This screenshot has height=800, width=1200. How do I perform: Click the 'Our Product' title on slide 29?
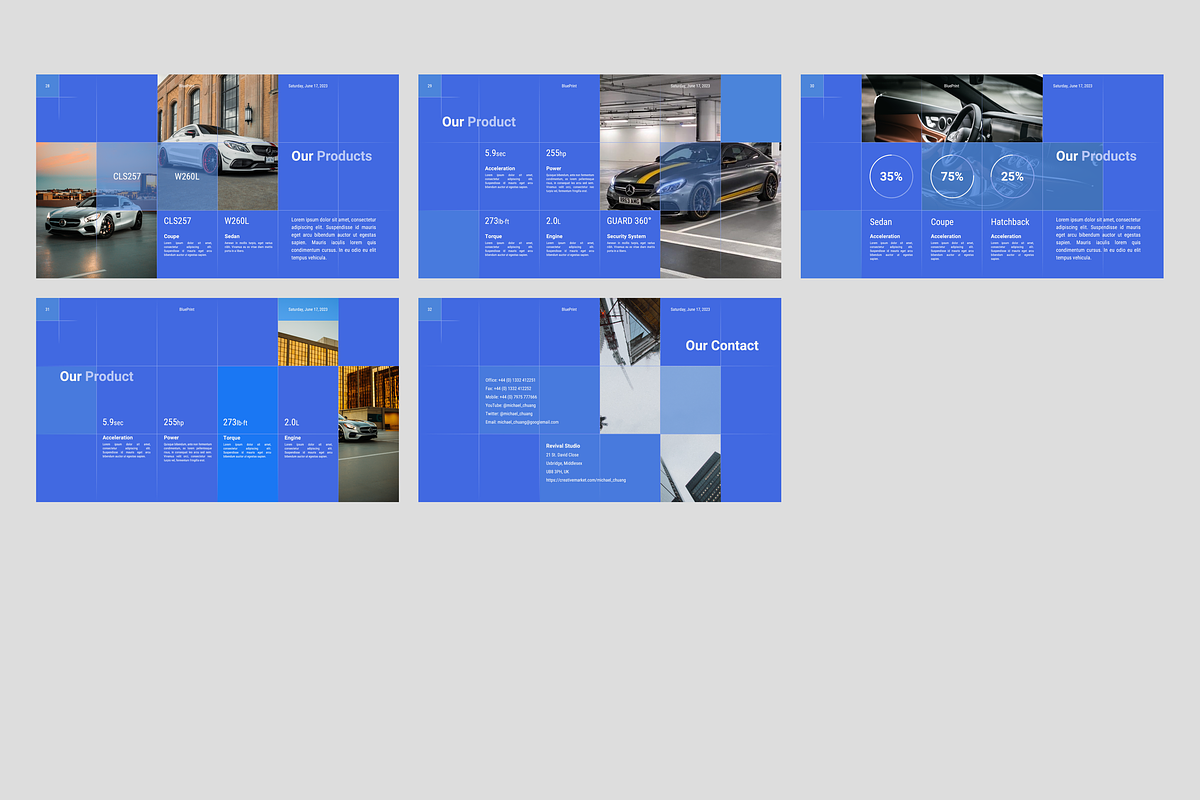[479, 122]
